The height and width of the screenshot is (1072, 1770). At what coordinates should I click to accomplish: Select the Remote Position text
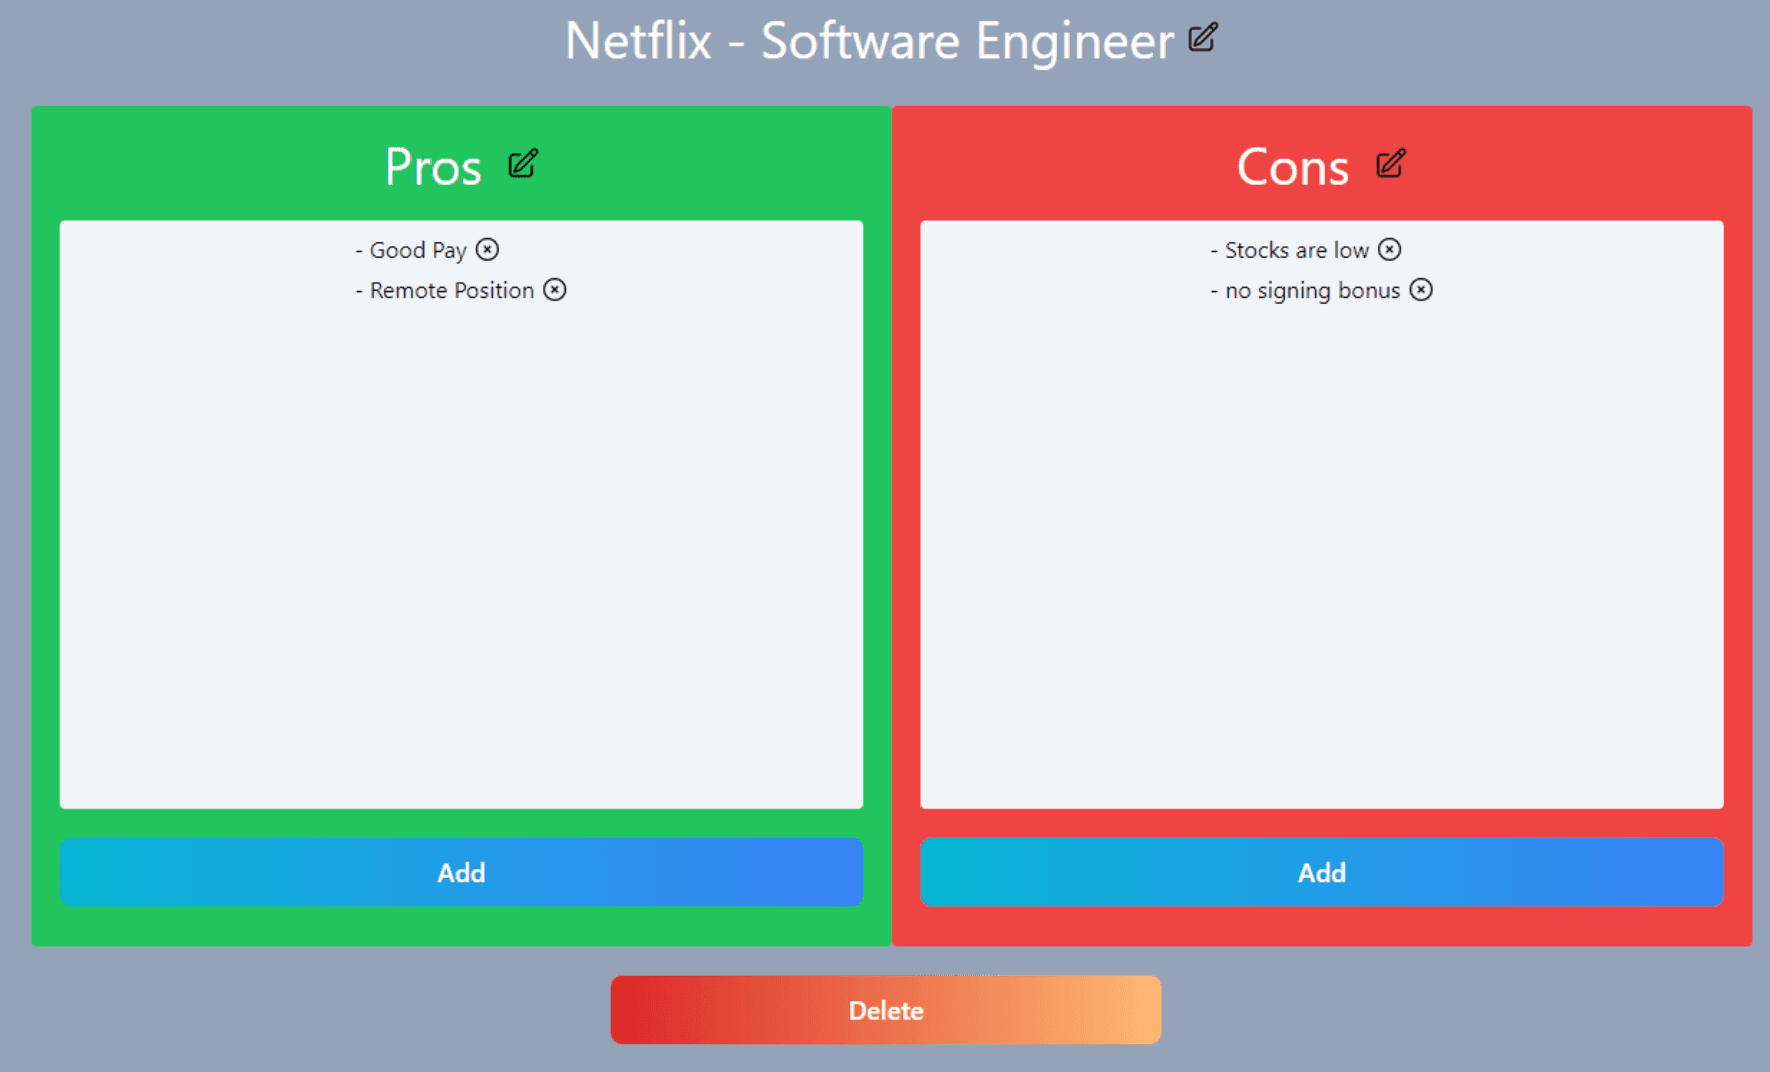pyautogui.click(x=452, y=290)
